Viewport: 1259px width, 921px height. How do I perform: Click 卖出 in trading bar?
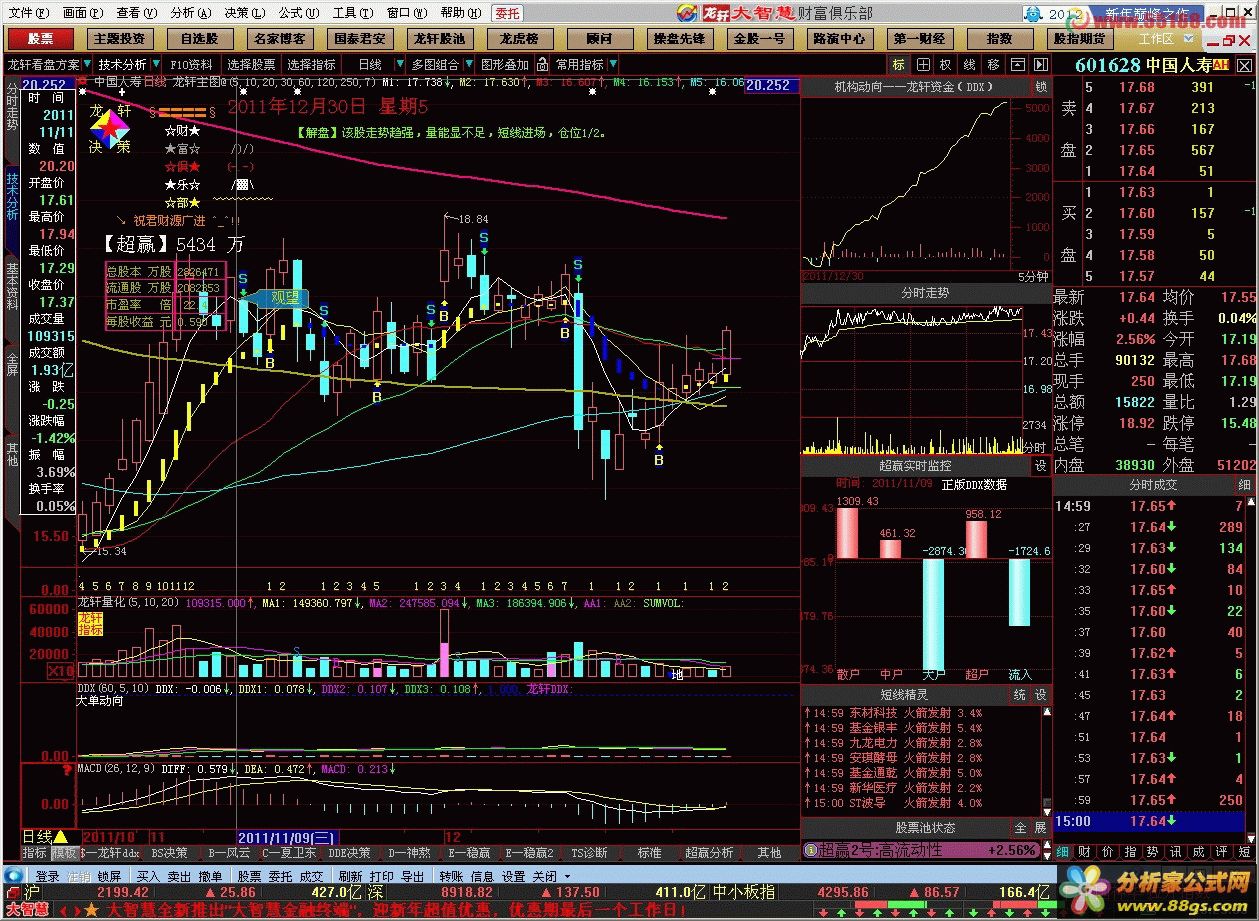[179, 876]
